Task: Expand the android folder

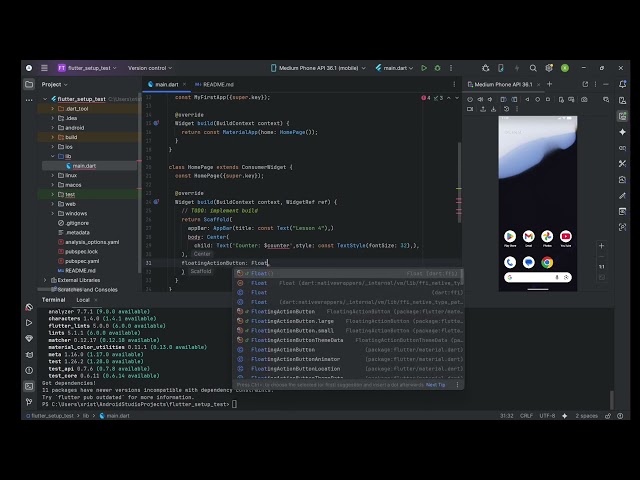Action: [x=53, y=128]
